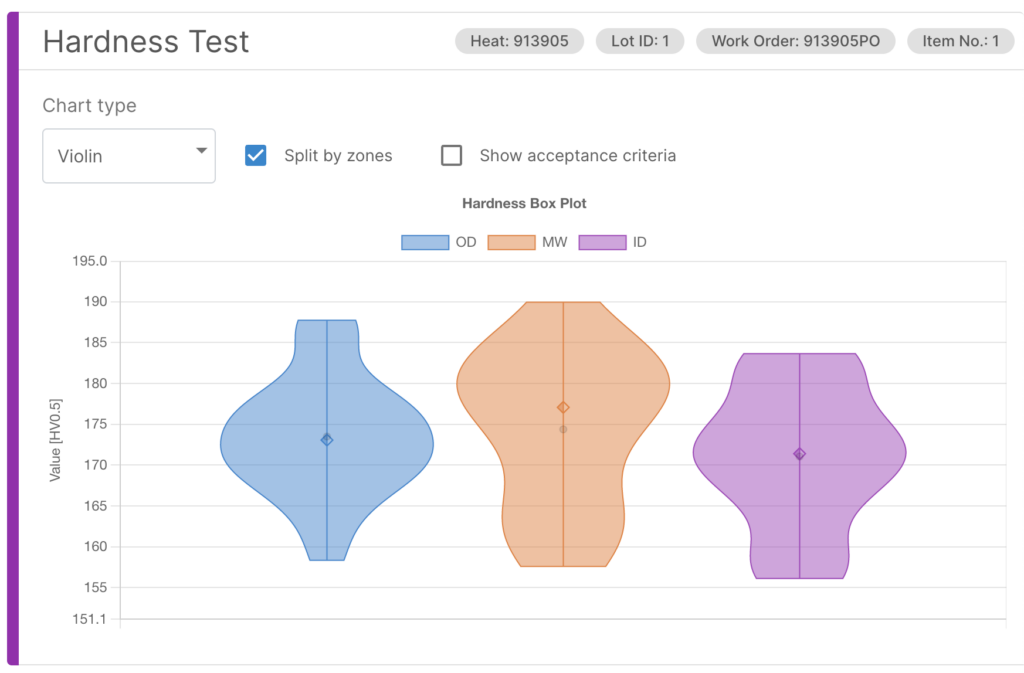The image size is (1024, 673).
Task: Click the Hardness Test heading
Action: tap(146, 42)
